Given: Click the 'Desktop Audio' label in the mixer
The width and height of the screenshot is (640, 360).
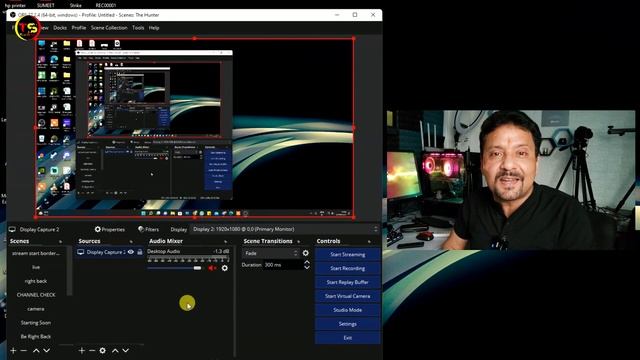Looking at the screenshot, I should [163, 251].
